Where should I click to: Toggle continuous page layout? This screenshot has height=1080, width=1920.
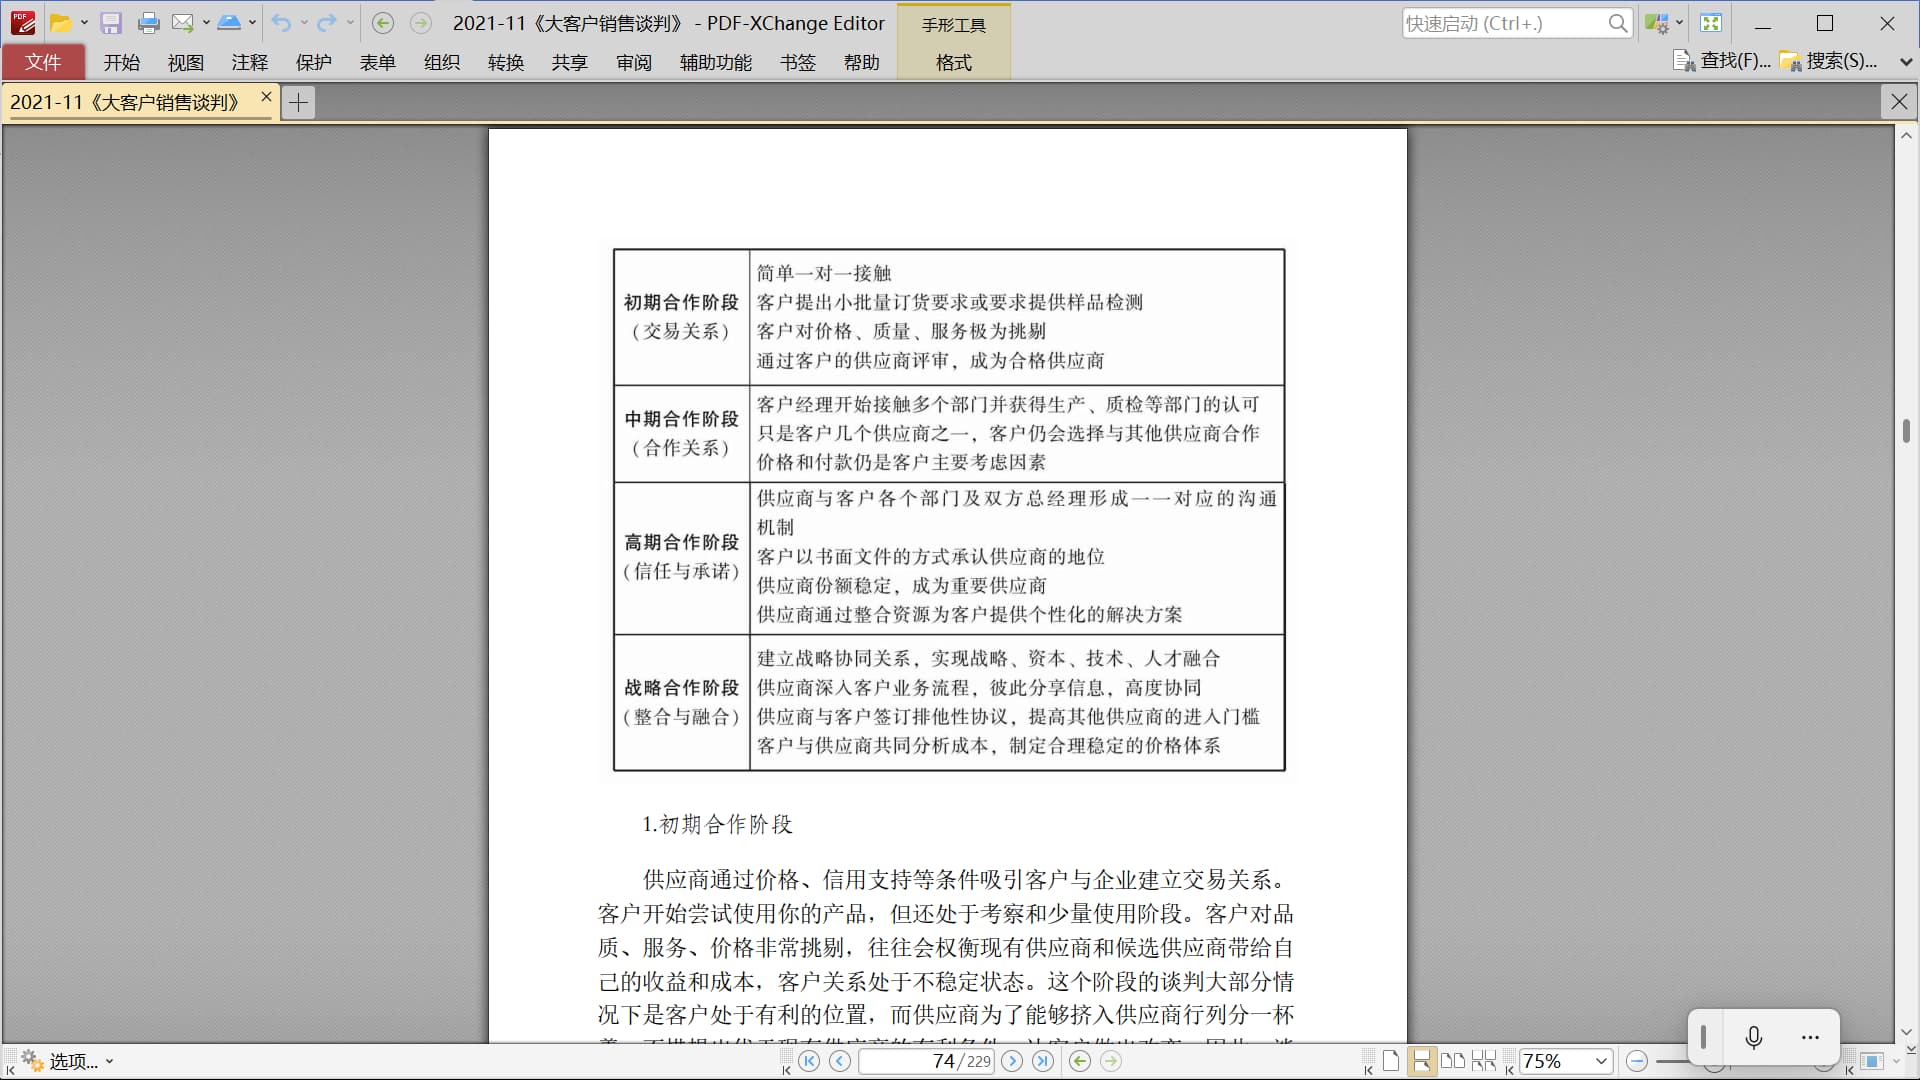pos(1421,1061)
